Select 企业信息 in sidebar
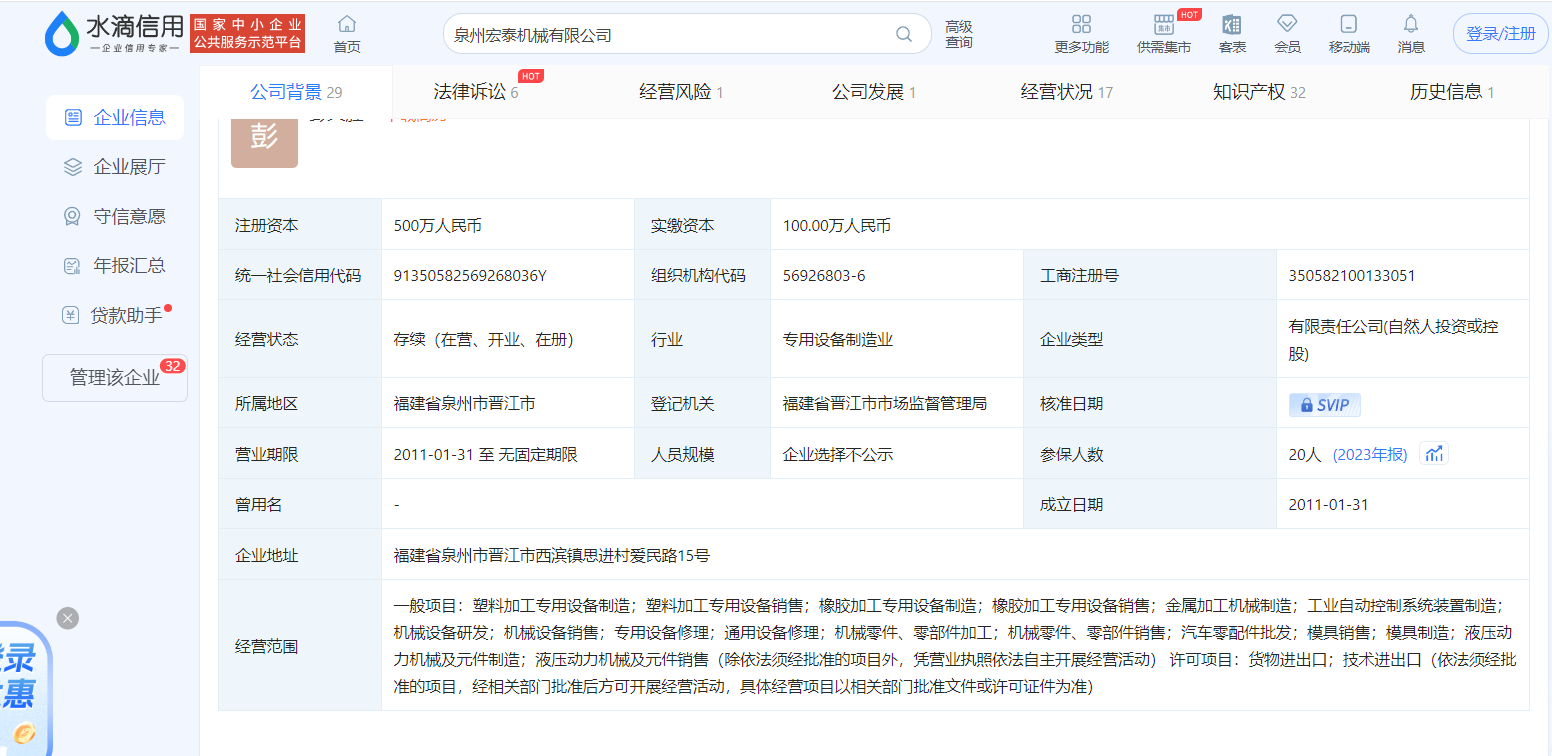 115,117
